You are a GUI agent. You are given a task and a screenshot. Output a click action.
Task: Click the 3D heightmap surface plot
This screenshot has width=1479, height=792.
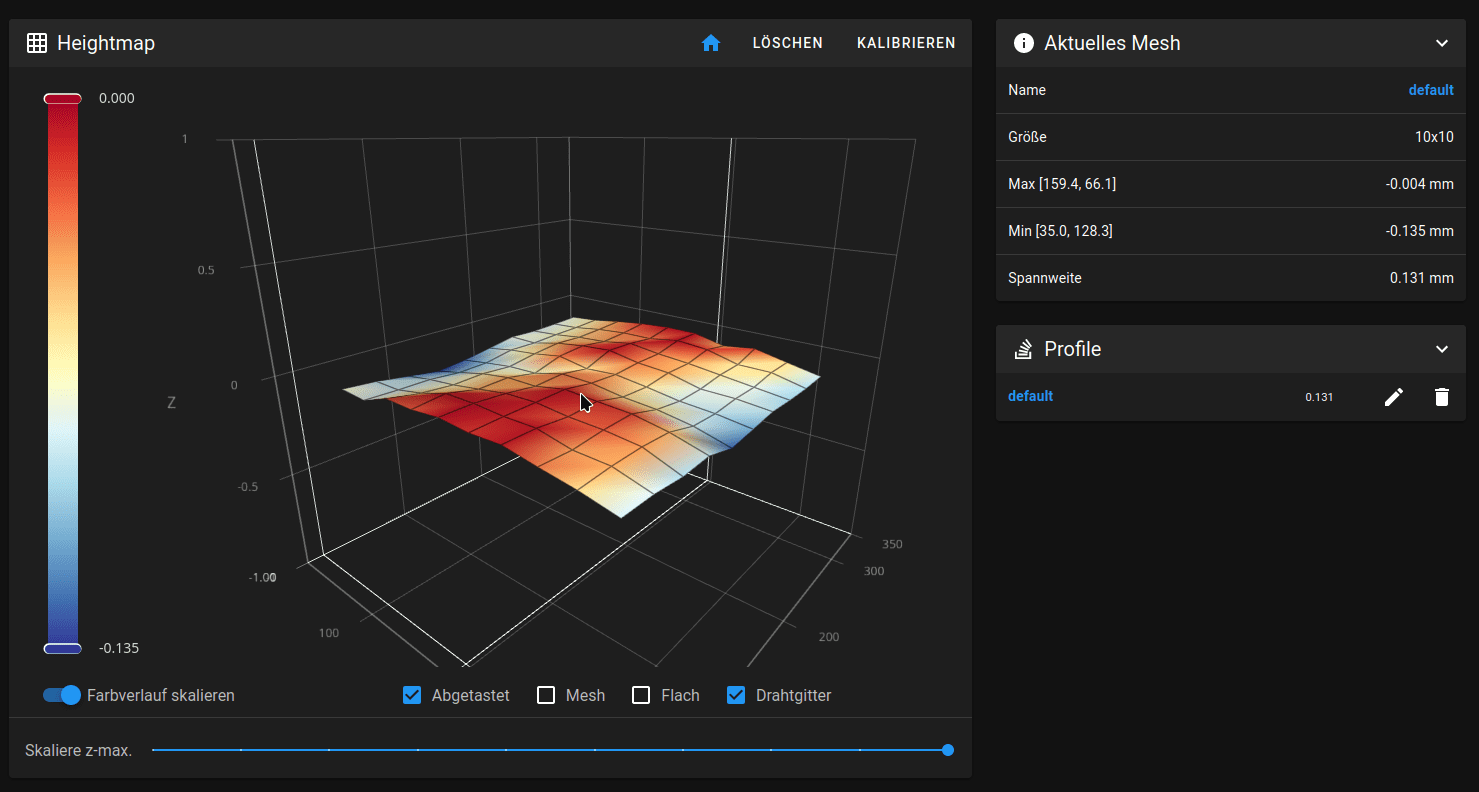[x=582, y=415]
